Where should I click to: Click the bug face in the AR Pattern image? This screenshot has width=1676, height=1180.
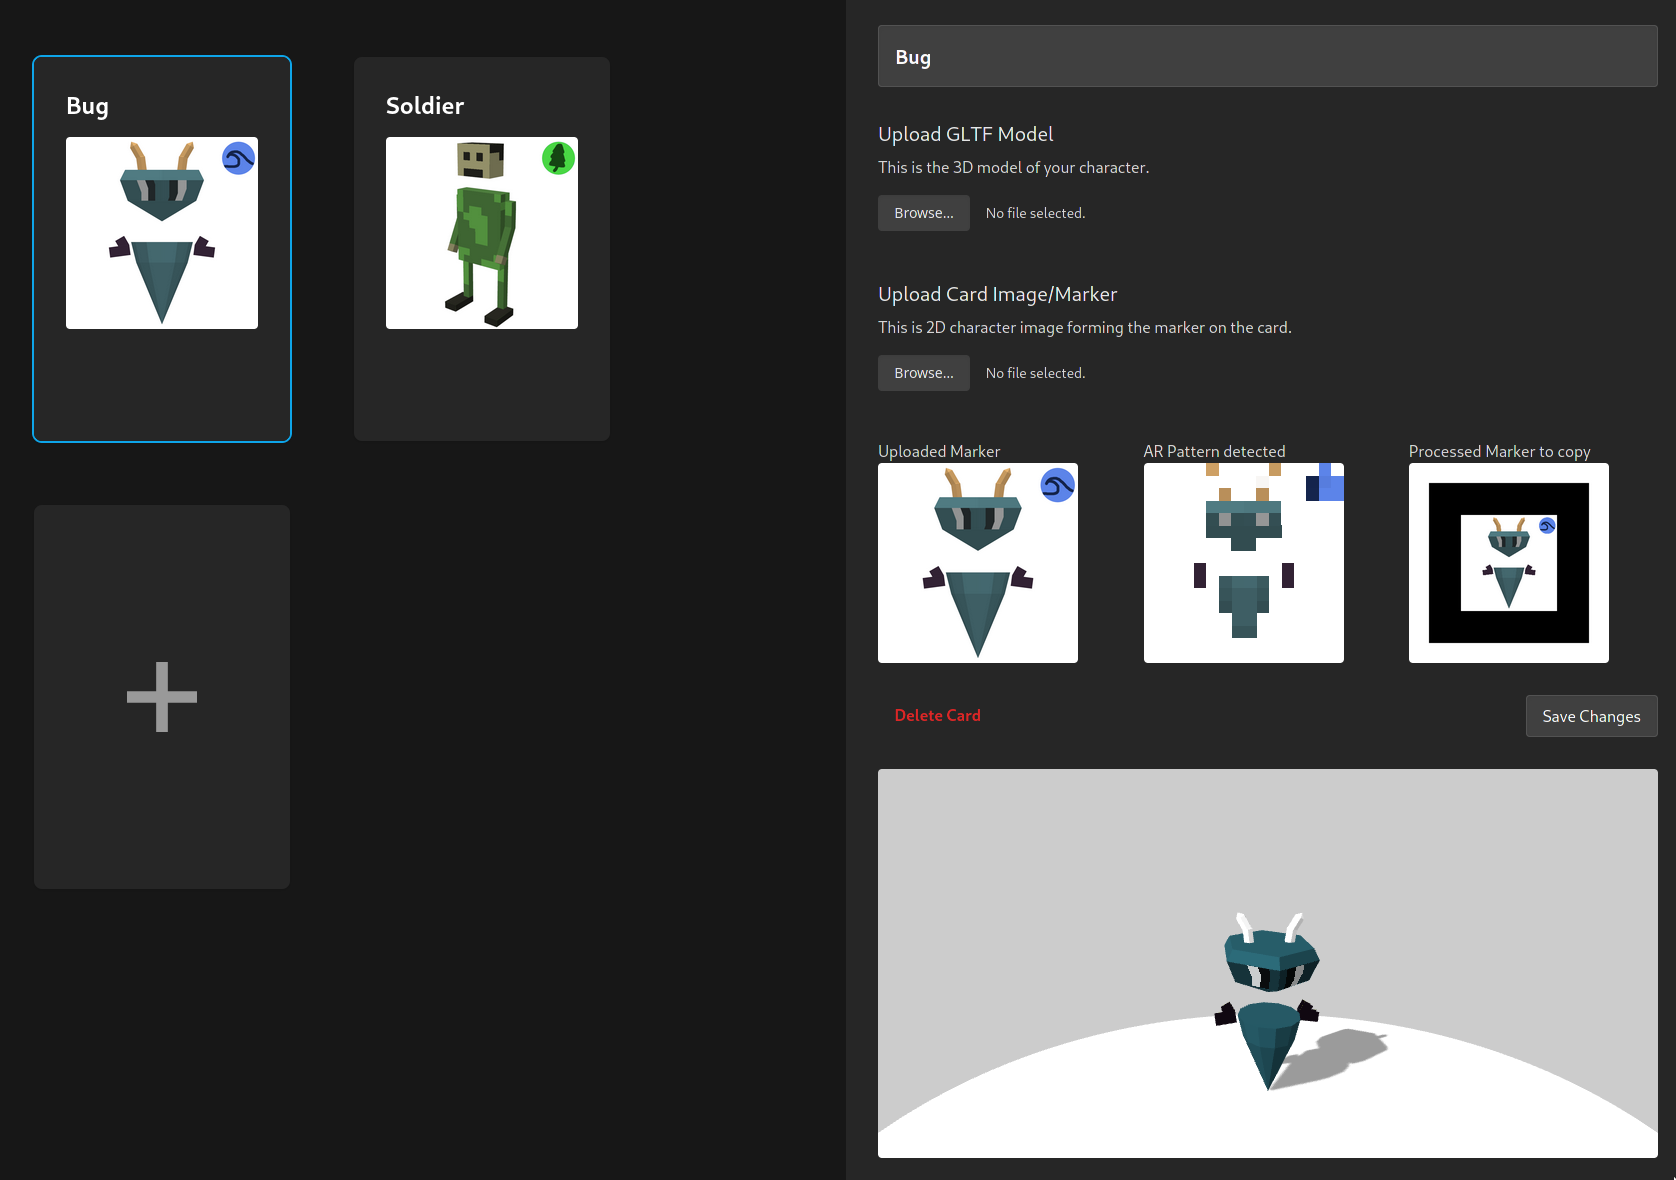1243,520
